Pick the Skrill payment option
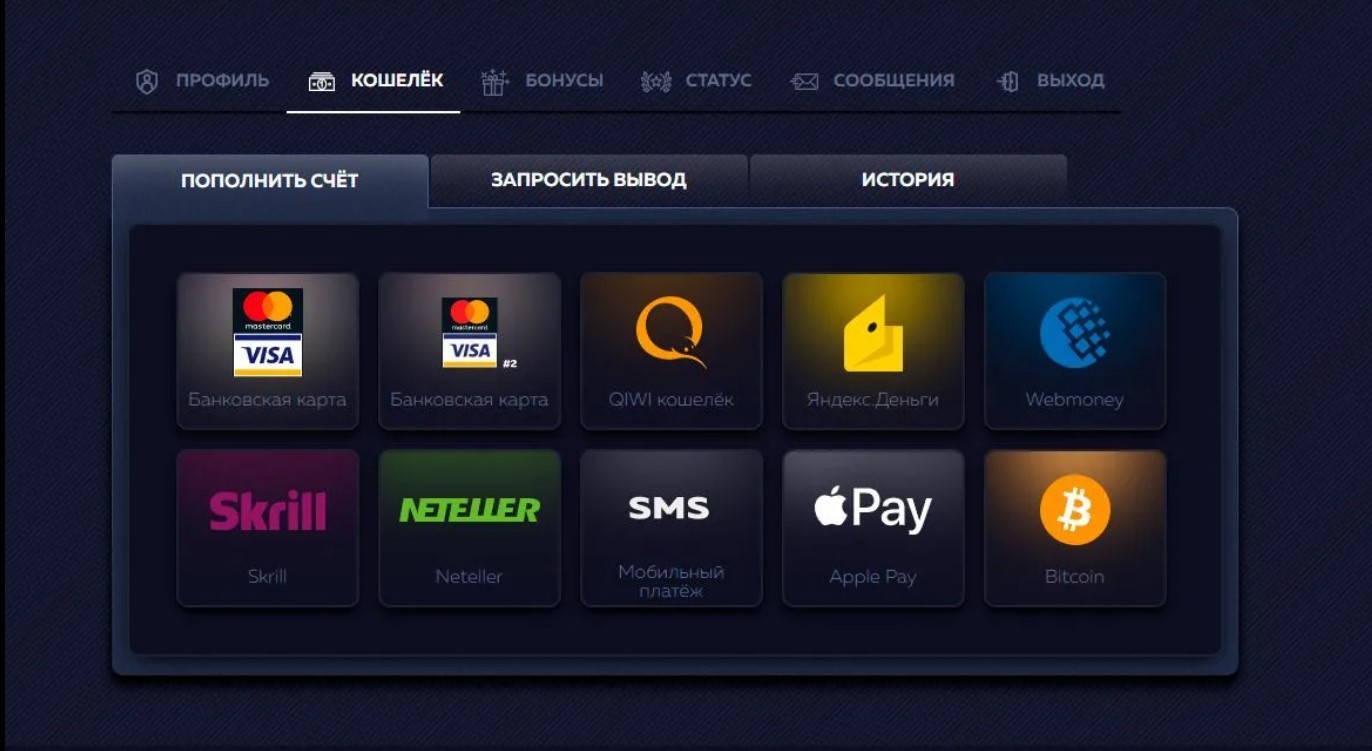1372x751 pixels. [x=267, y=528]
